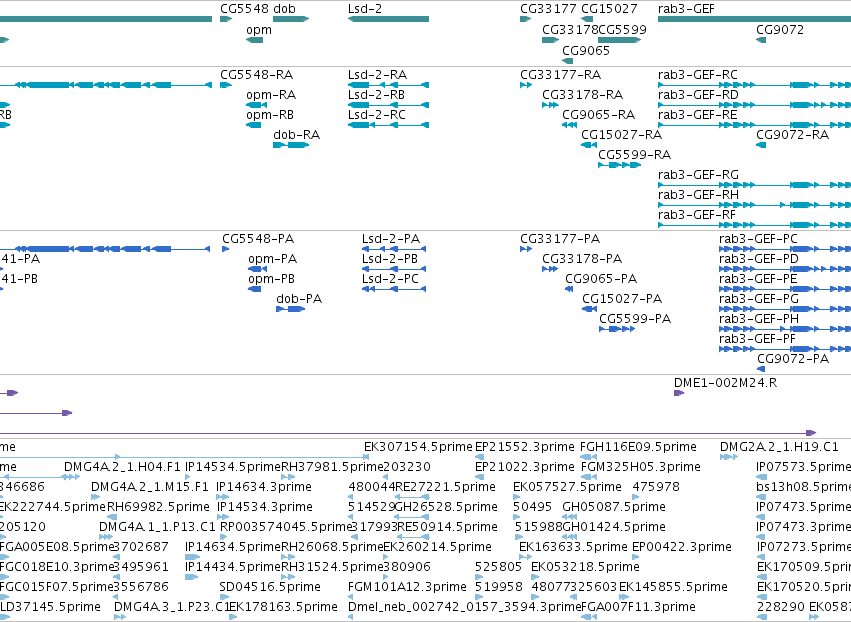Click the rab3-GEF-RD transcript label
Screen dimensions: 851x622
coord(698,94)
